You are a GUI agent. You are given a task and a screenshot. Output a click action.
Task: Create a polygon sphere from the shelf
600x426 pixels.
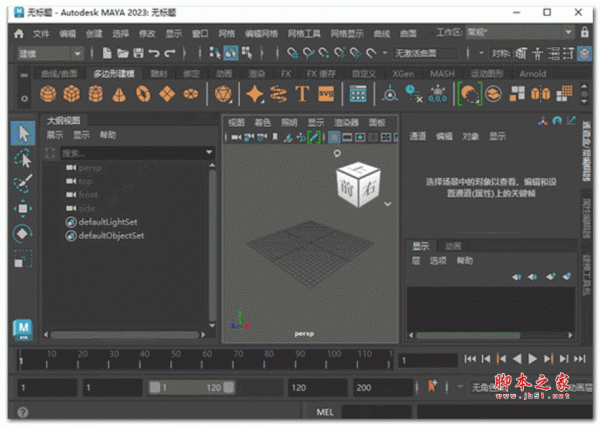pyautogui.click(x=48, y=94)
